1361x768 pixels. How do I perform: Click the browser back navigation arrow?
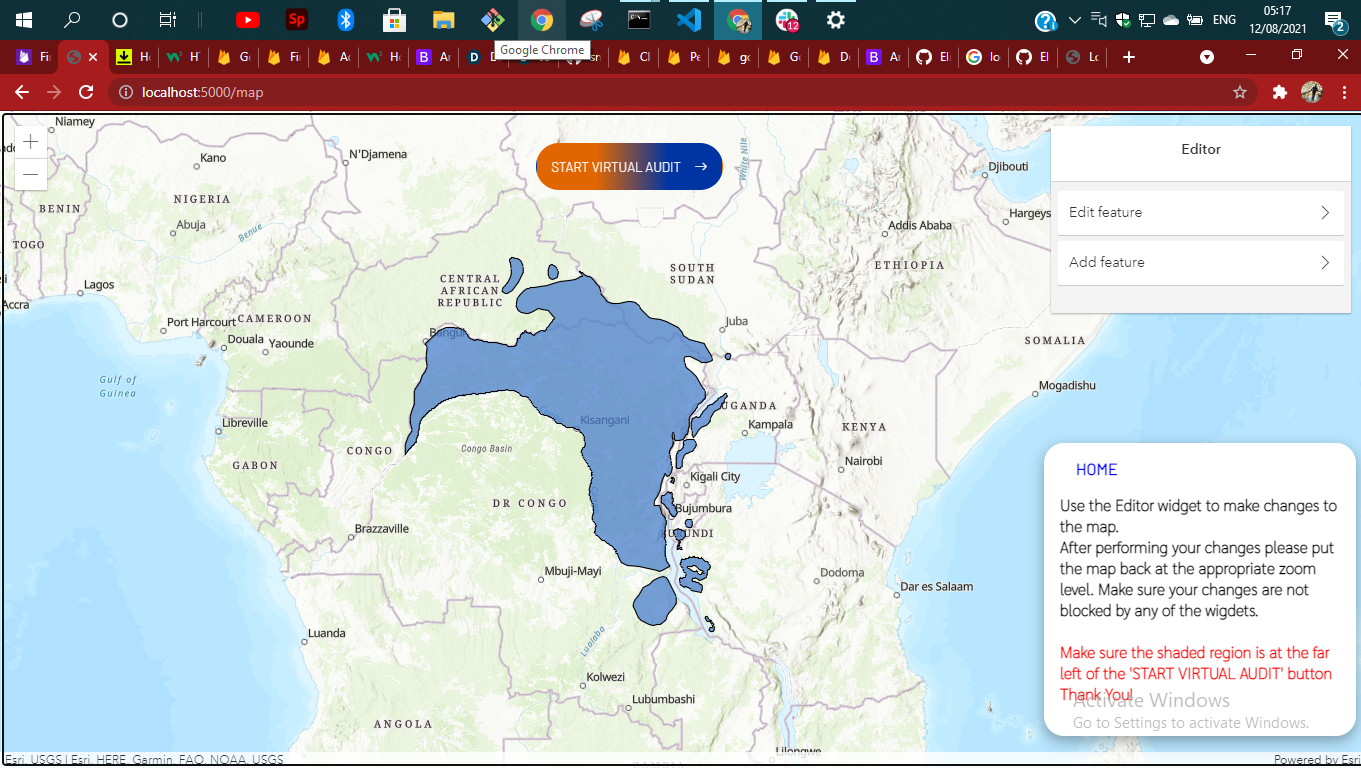(21, 91)
